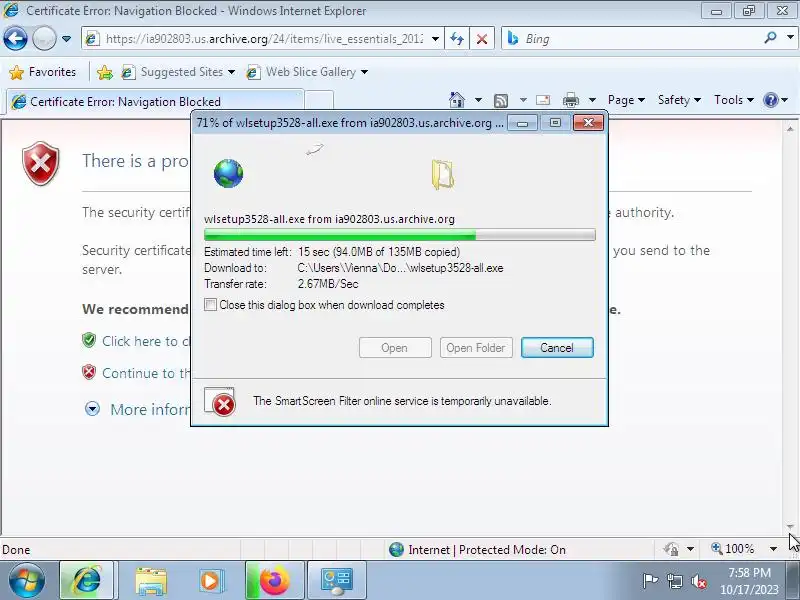Click the RSS feeds icon
This screenshot has height=600, width=800.
coord(501,101)
